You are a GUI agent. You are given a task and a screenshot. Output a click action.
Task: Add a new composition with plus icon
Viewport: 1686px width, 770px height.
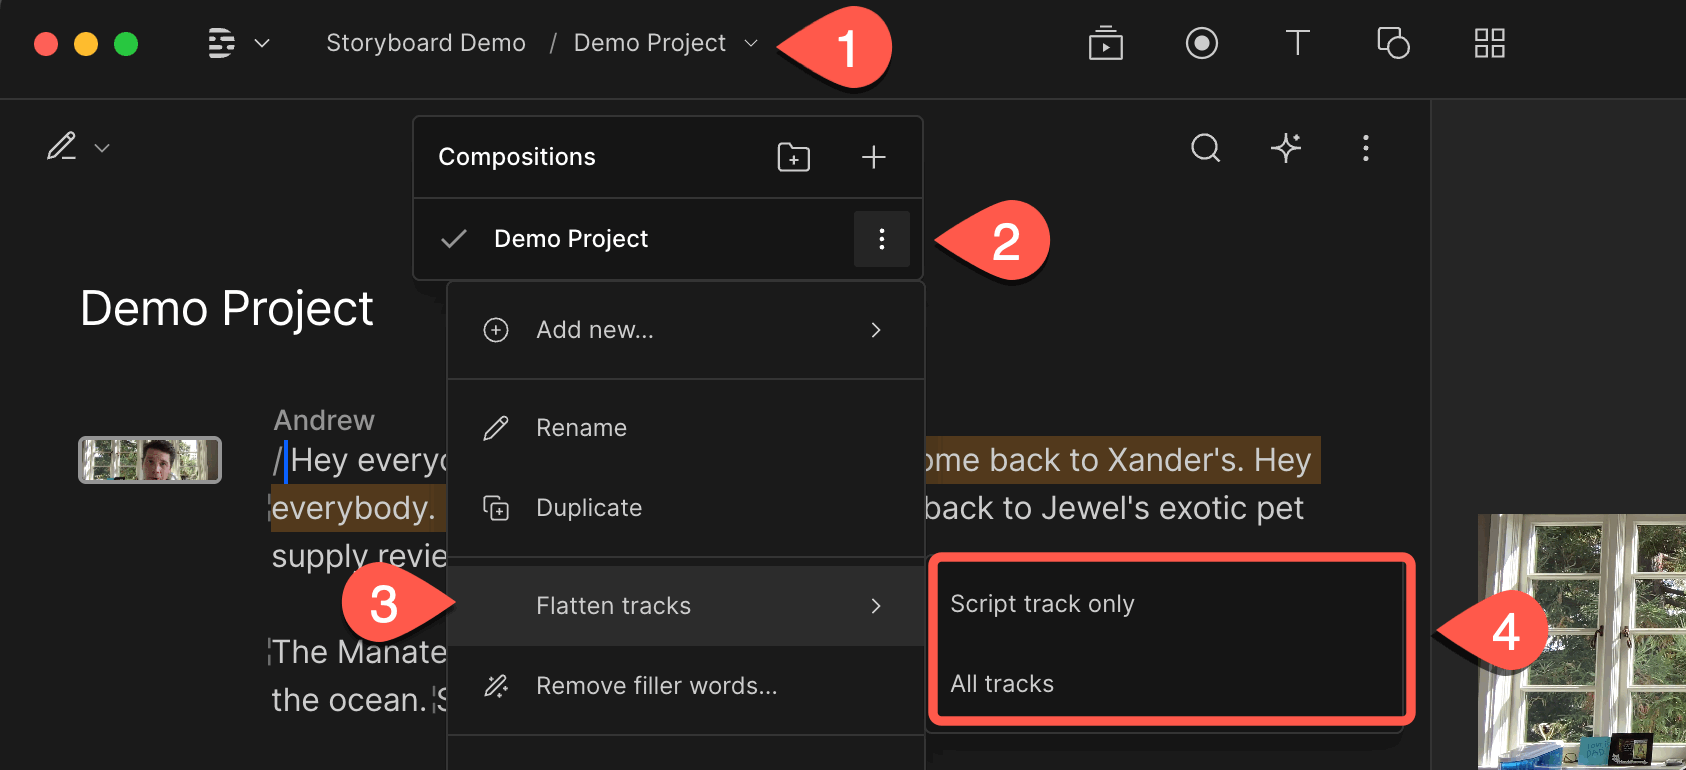tap(873, 157)
